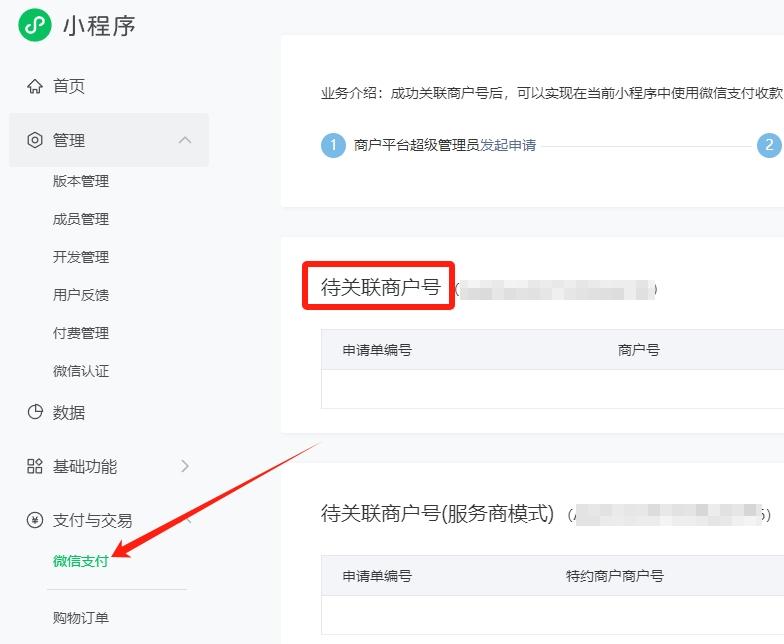Click the 发起申请 link
The width and height of the screenshot is (784, 644).
coord(508,145)
